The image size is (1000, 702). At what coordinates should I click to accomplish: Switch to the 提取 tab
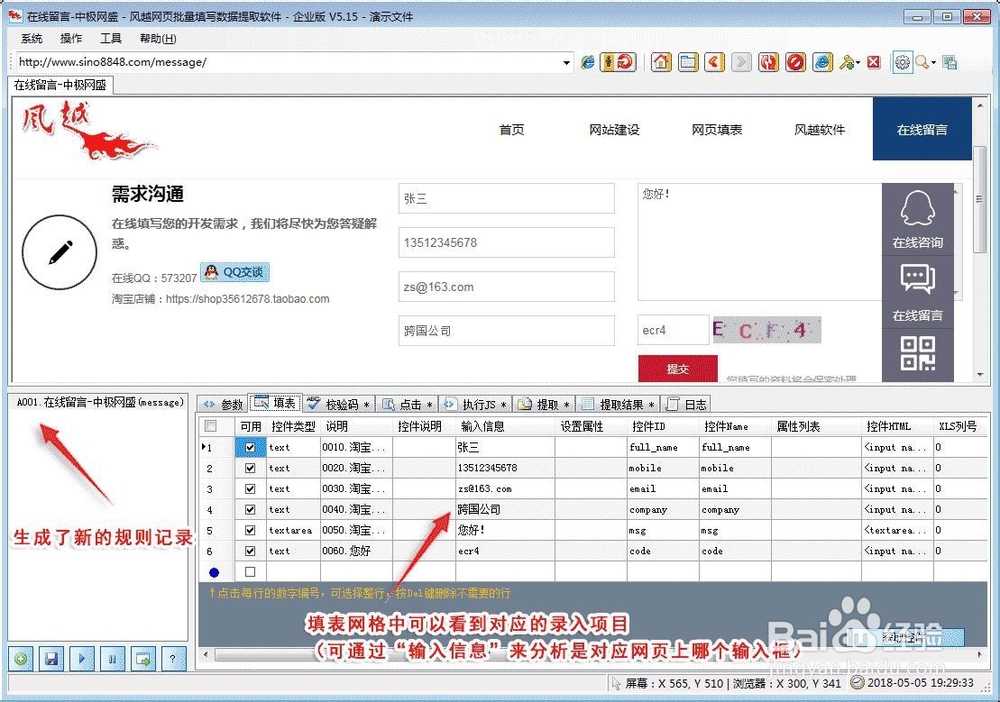coord(544,404)
